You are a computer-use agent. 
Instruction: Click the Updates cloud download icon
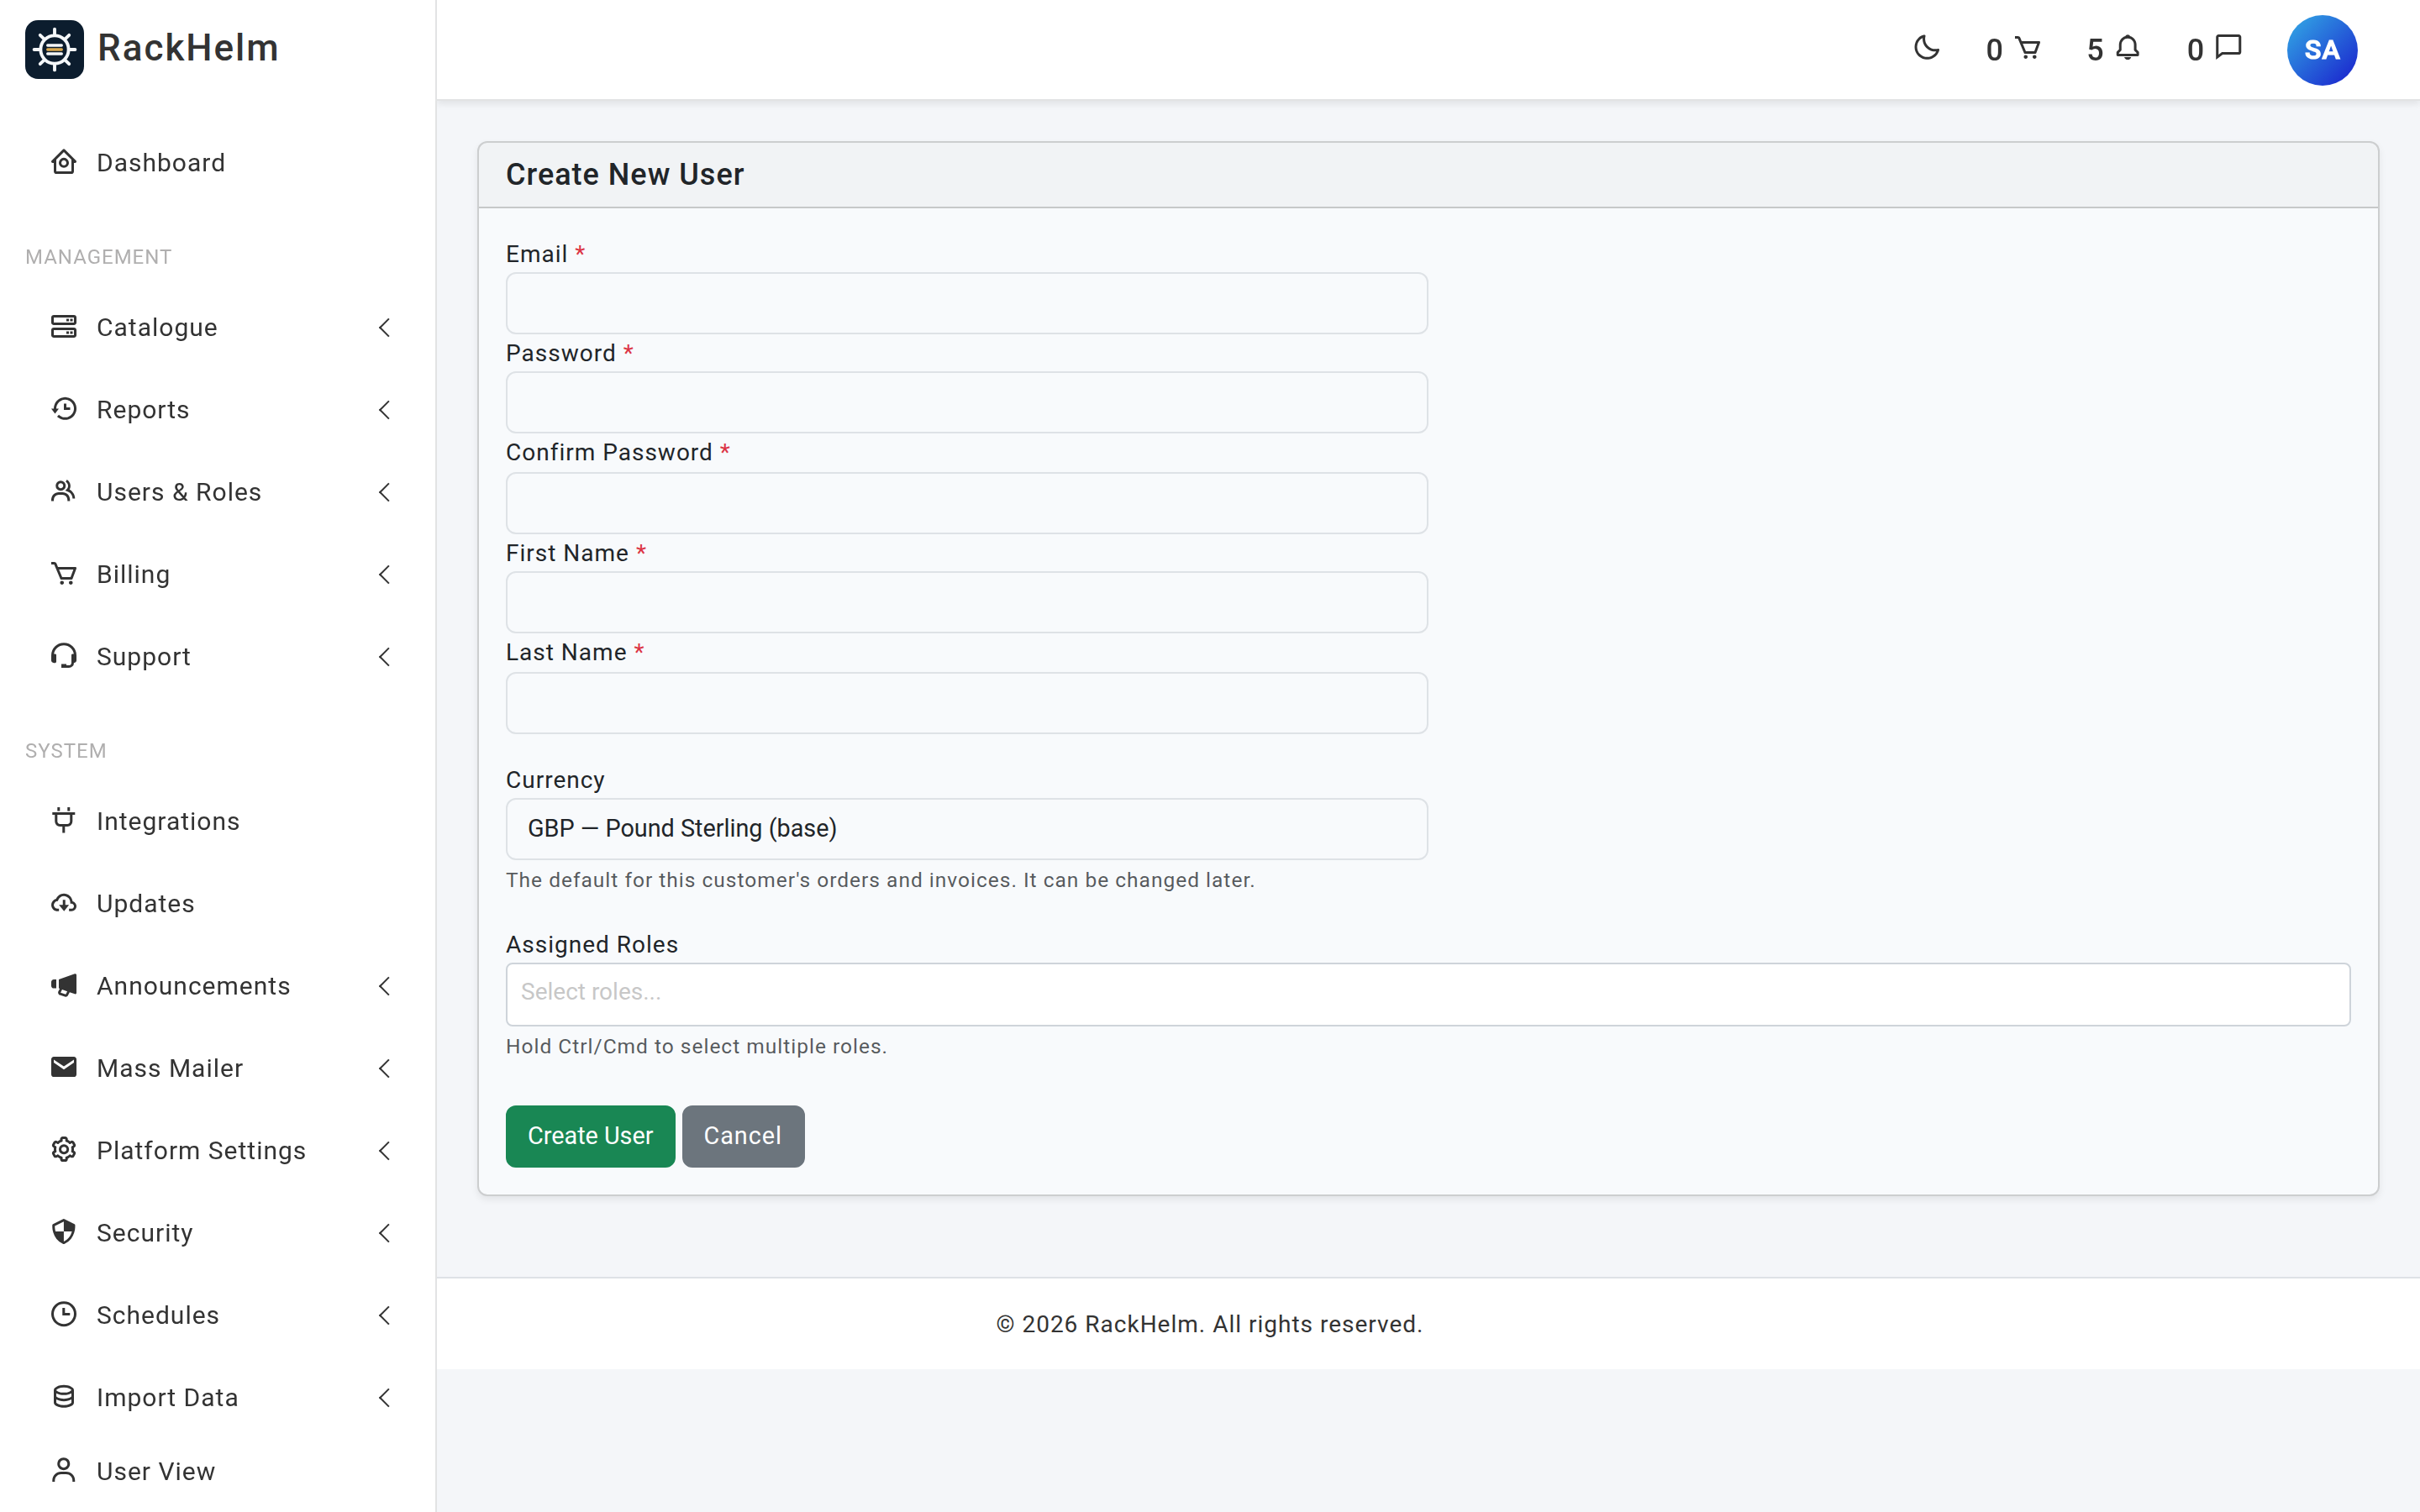[x=64, y=903]
